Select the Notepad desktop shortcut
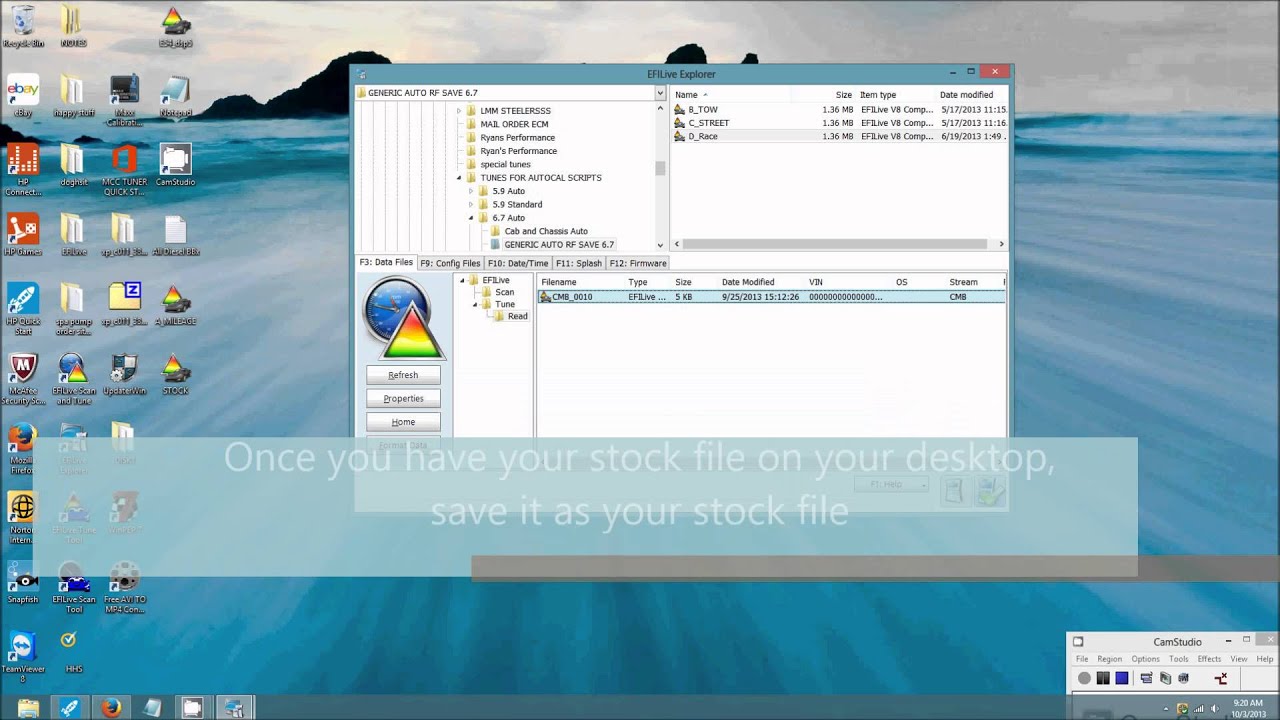Image resolution: width=1280 pixels, height=720 pixels. click(175, 96)
